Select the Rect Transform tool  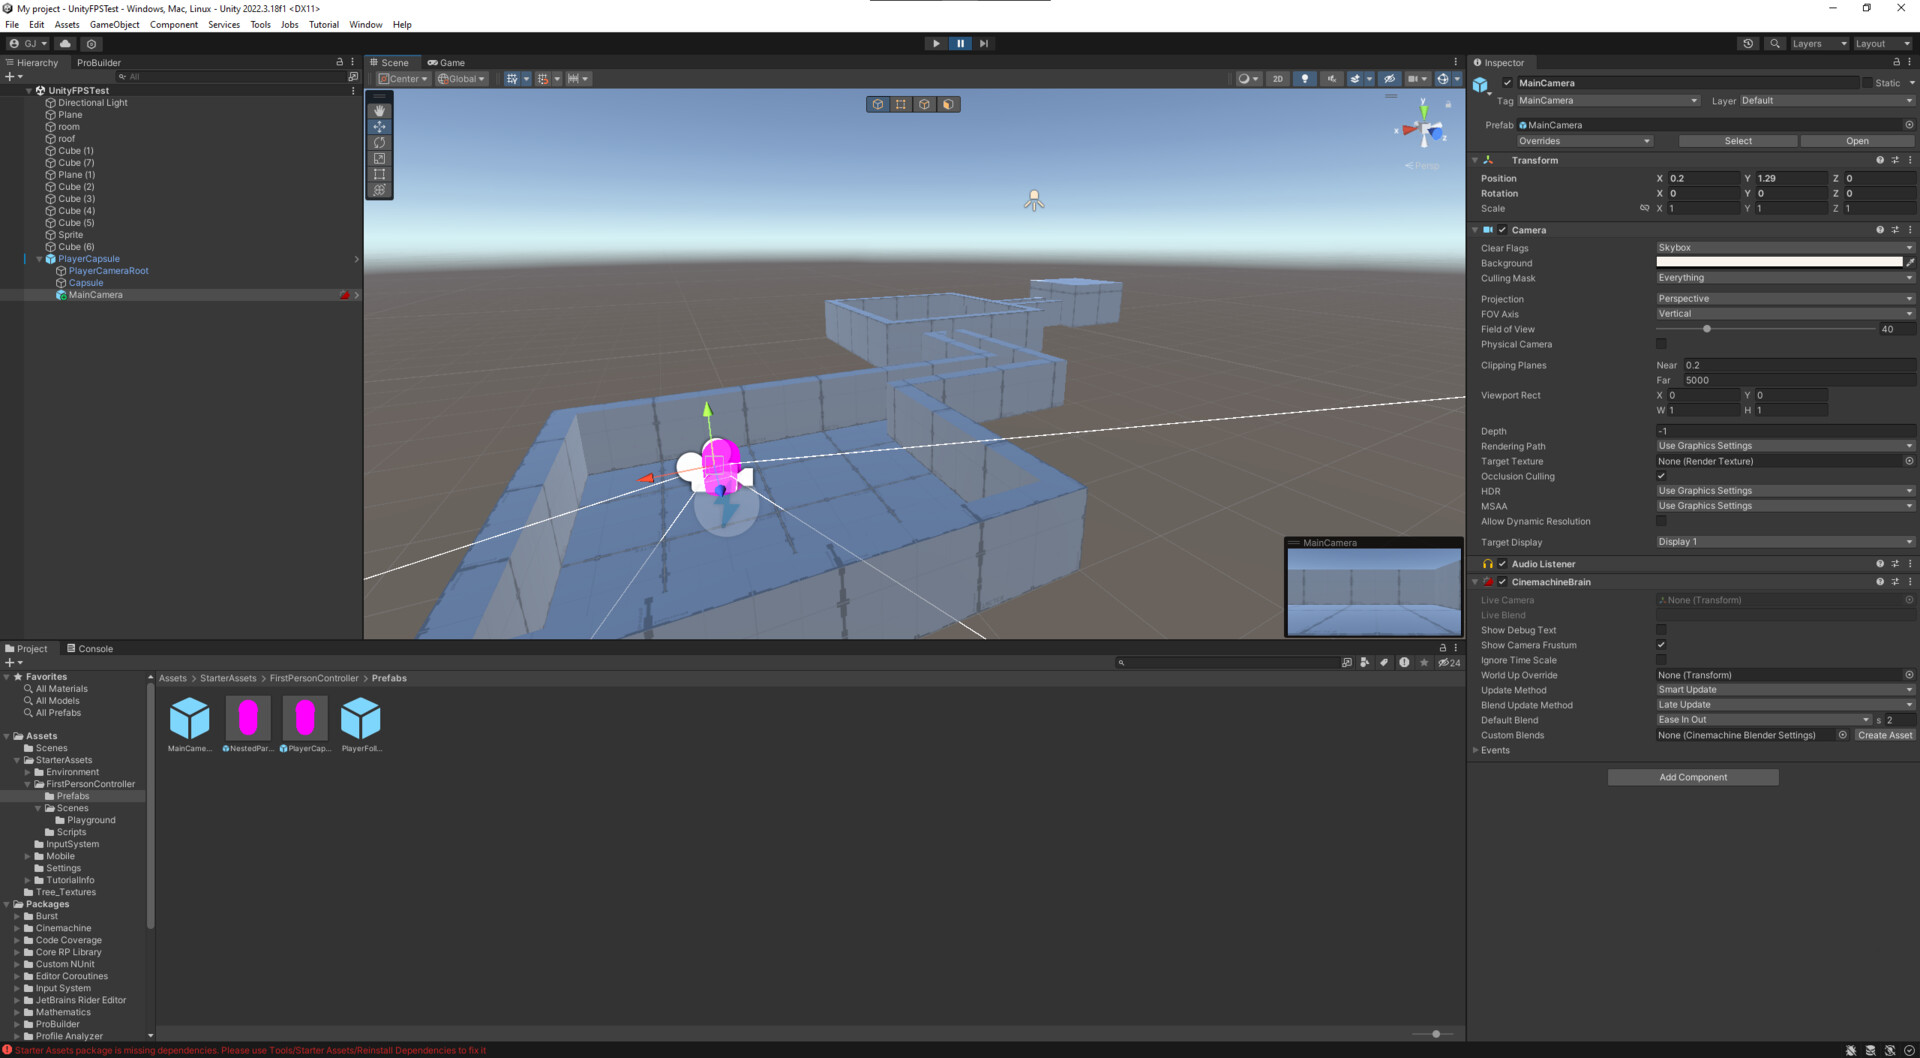coord(379,174)
